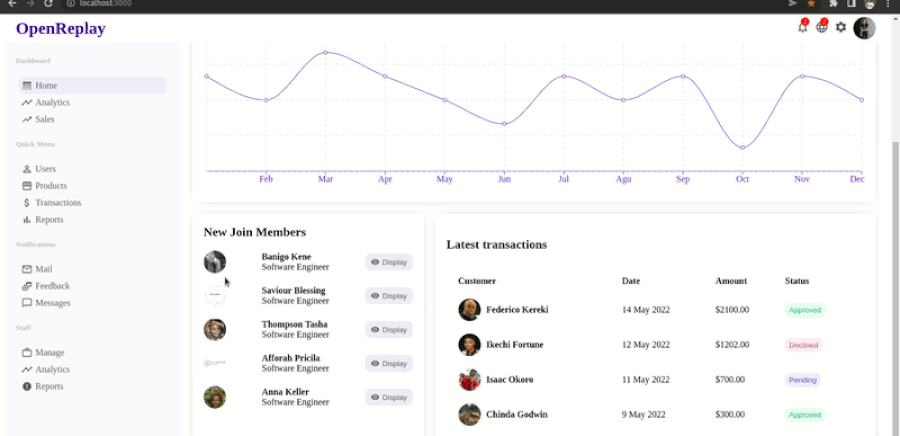The height and width of the screenshot is (436, 900).
Task: Click the Sales trend line icon
Action: [26, 119]
